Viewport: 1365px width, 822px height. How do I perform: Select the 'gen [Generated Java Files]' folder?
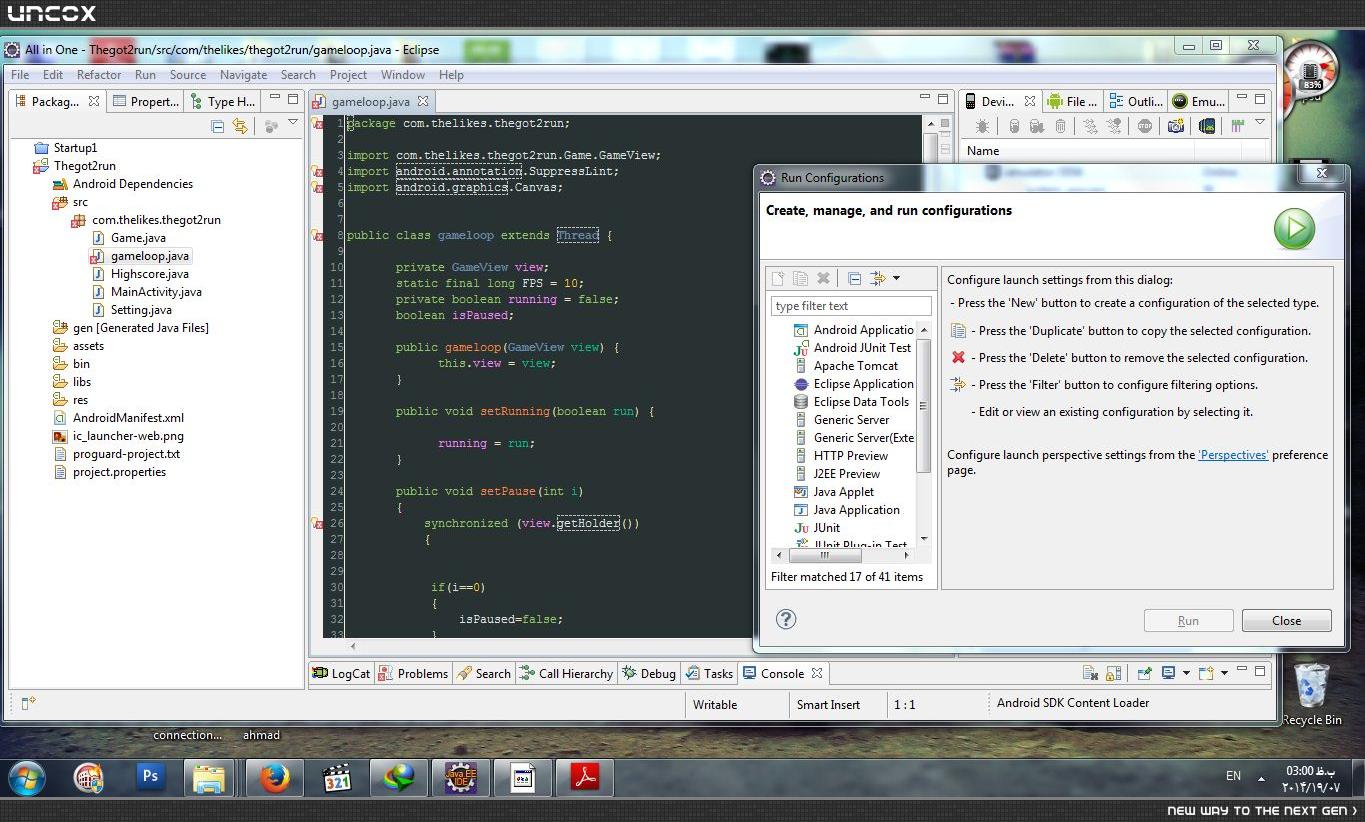click(x=130, y=327)
